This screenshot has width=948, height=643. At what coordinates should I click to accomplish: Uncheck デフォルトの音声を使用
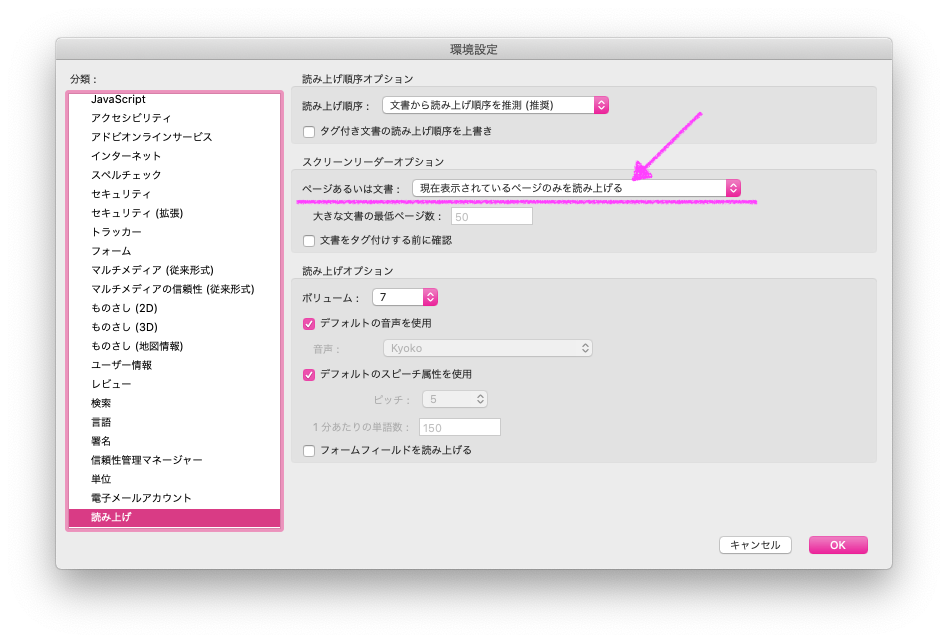click(x=309, y=324)
